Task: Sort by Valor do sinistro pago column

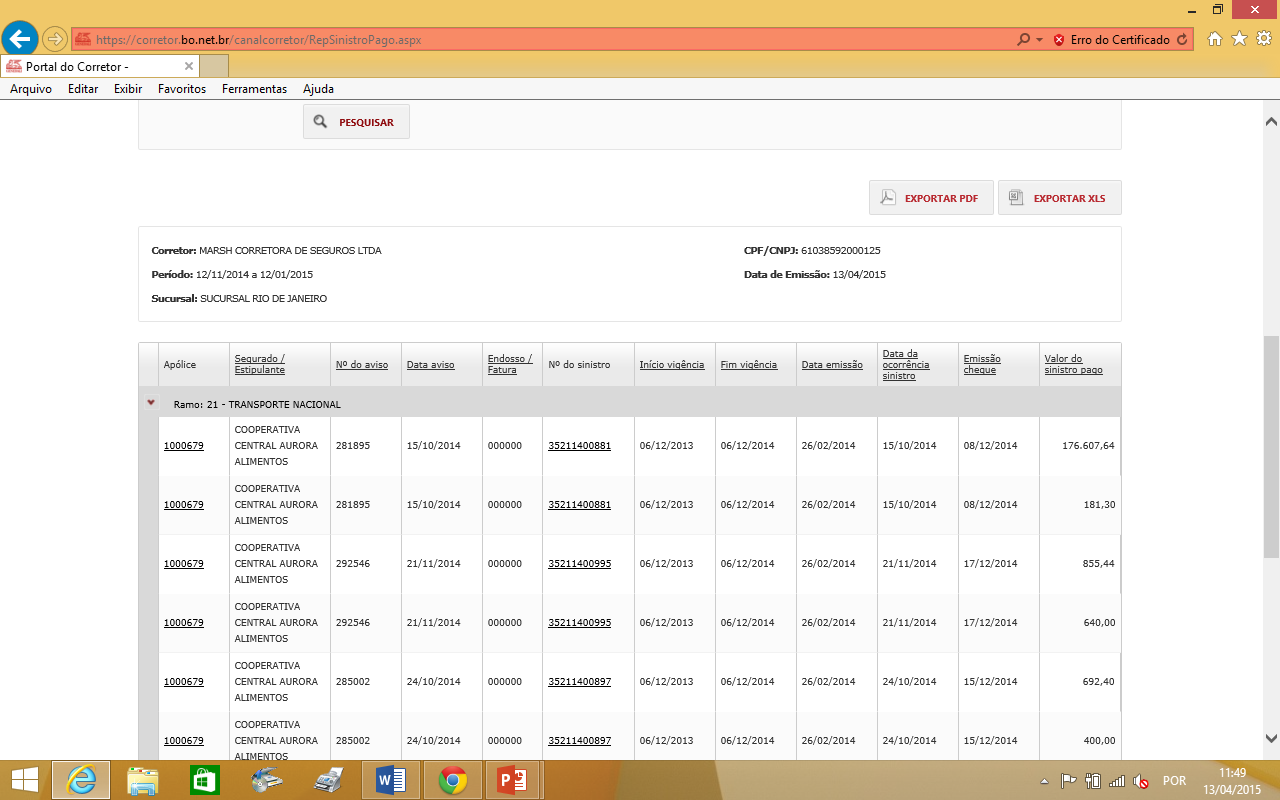Action: [1073, 364]
